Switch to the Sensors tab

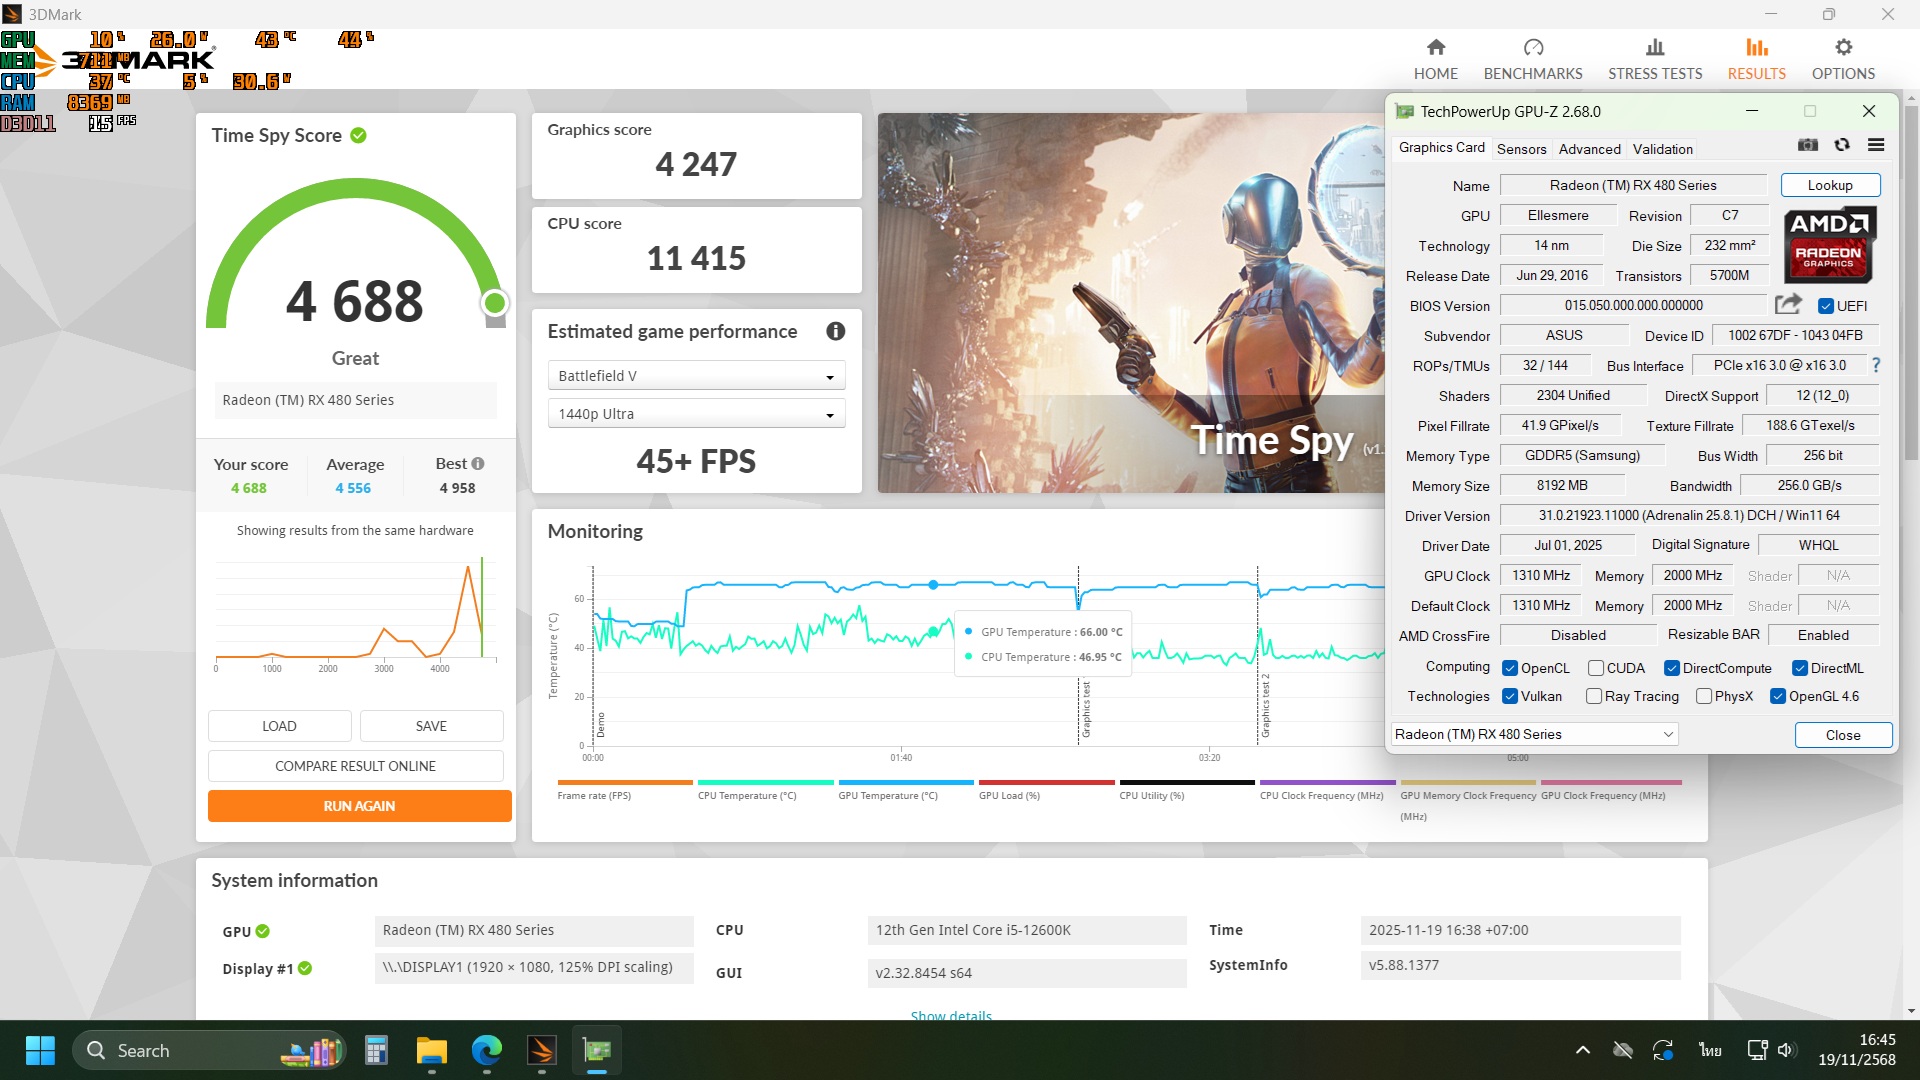(x=1521, y=149)
